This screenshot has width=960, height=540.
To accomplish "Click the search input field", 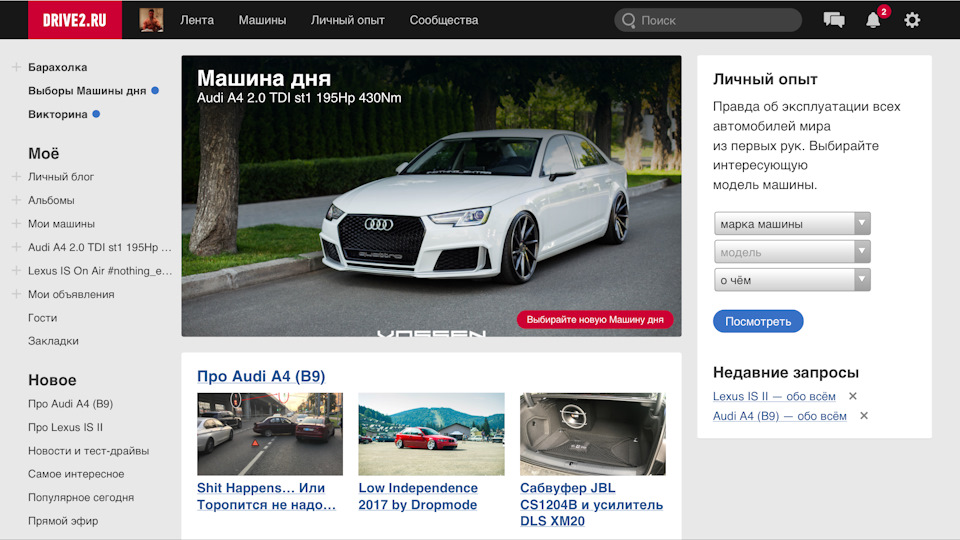I will pos(708,20).
